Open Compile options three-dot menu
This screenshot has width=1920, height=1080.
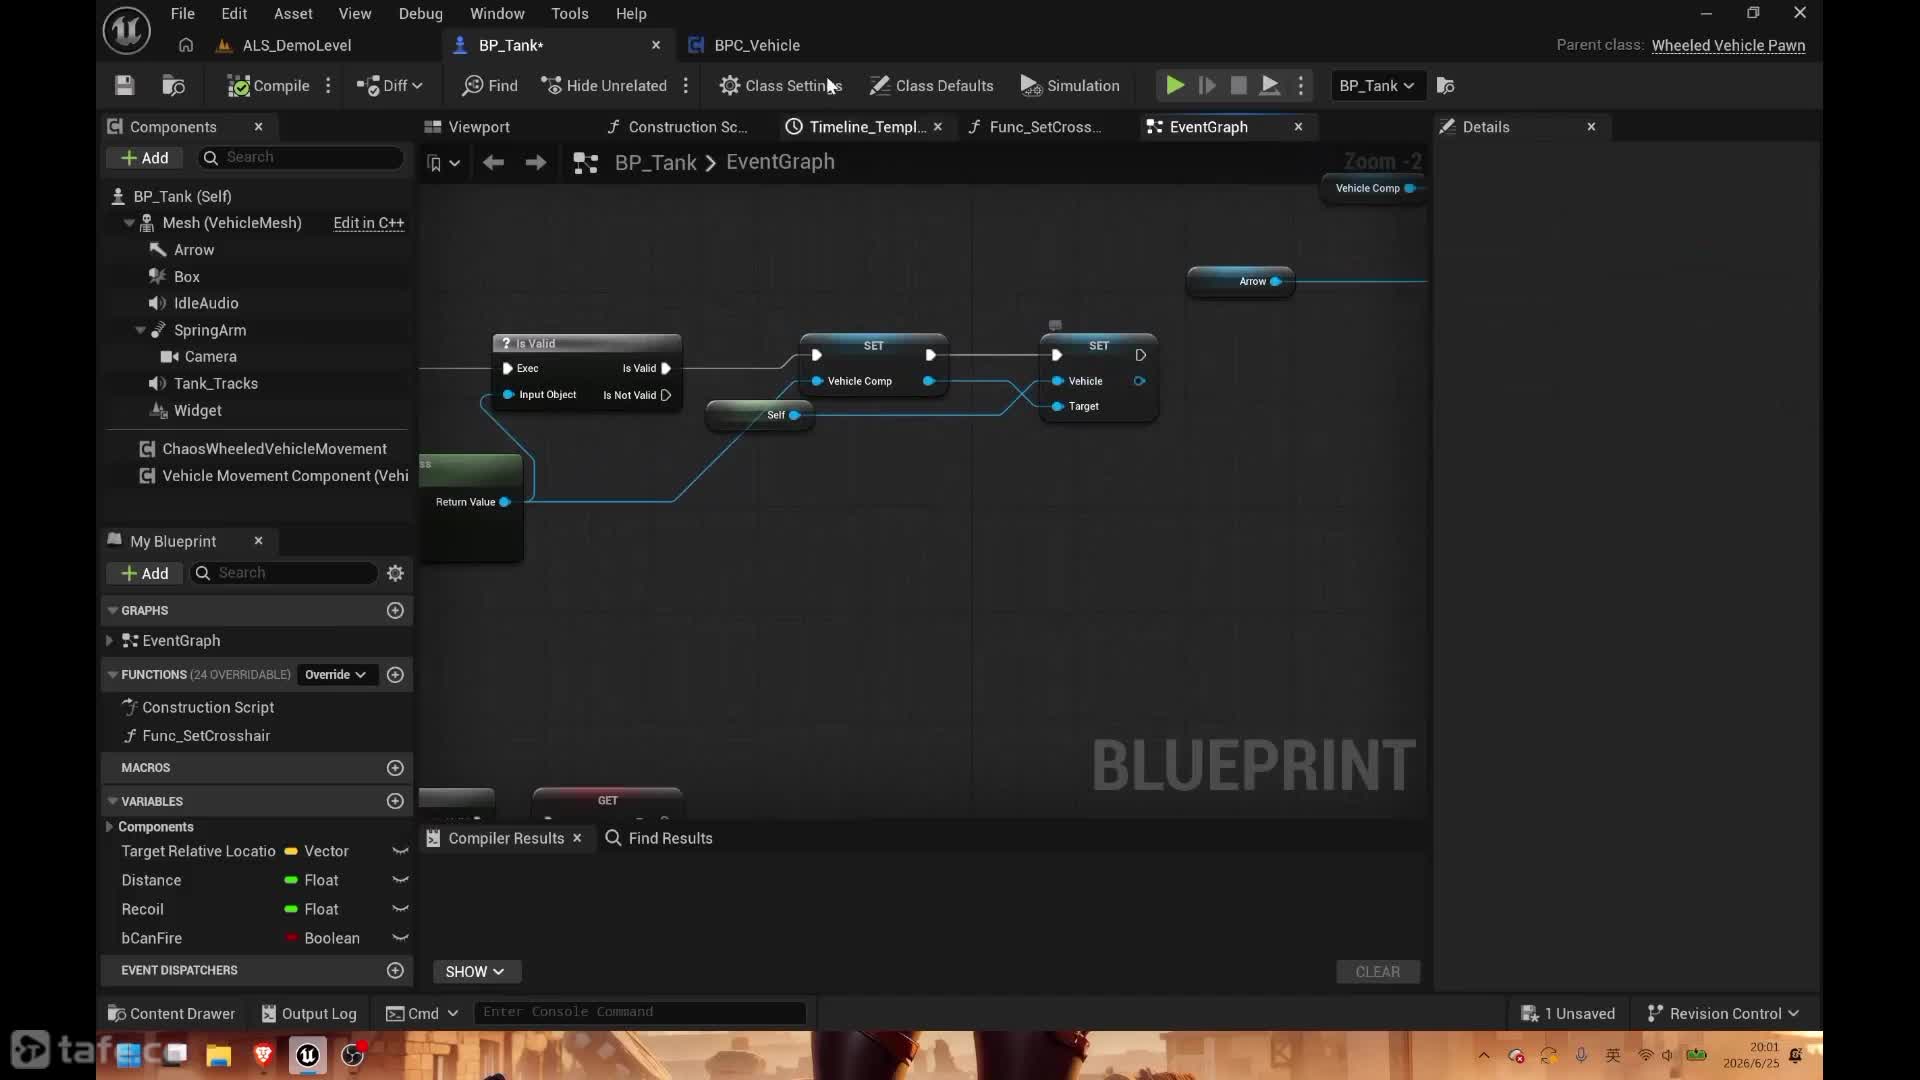point(328,86)
